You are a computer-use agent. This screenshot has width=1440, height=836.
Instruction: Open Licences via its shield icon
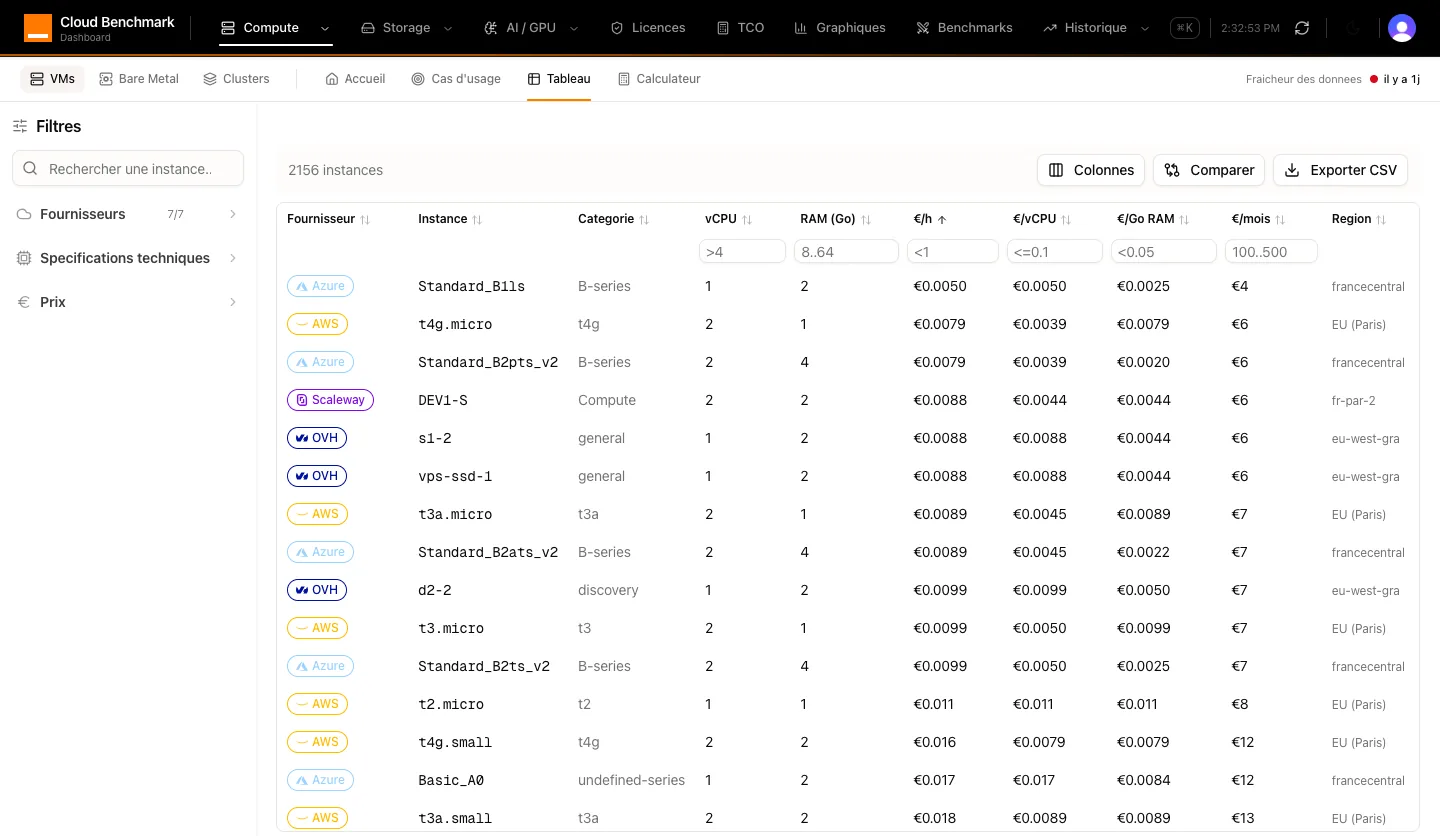(x=617, y=28)
